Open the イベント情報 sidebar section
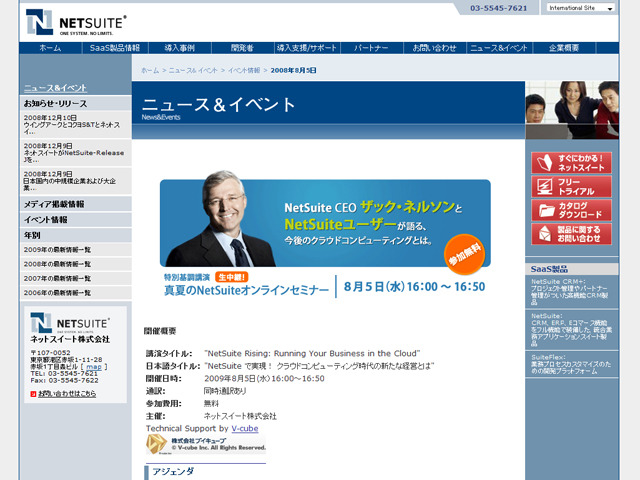 (76, 220)
